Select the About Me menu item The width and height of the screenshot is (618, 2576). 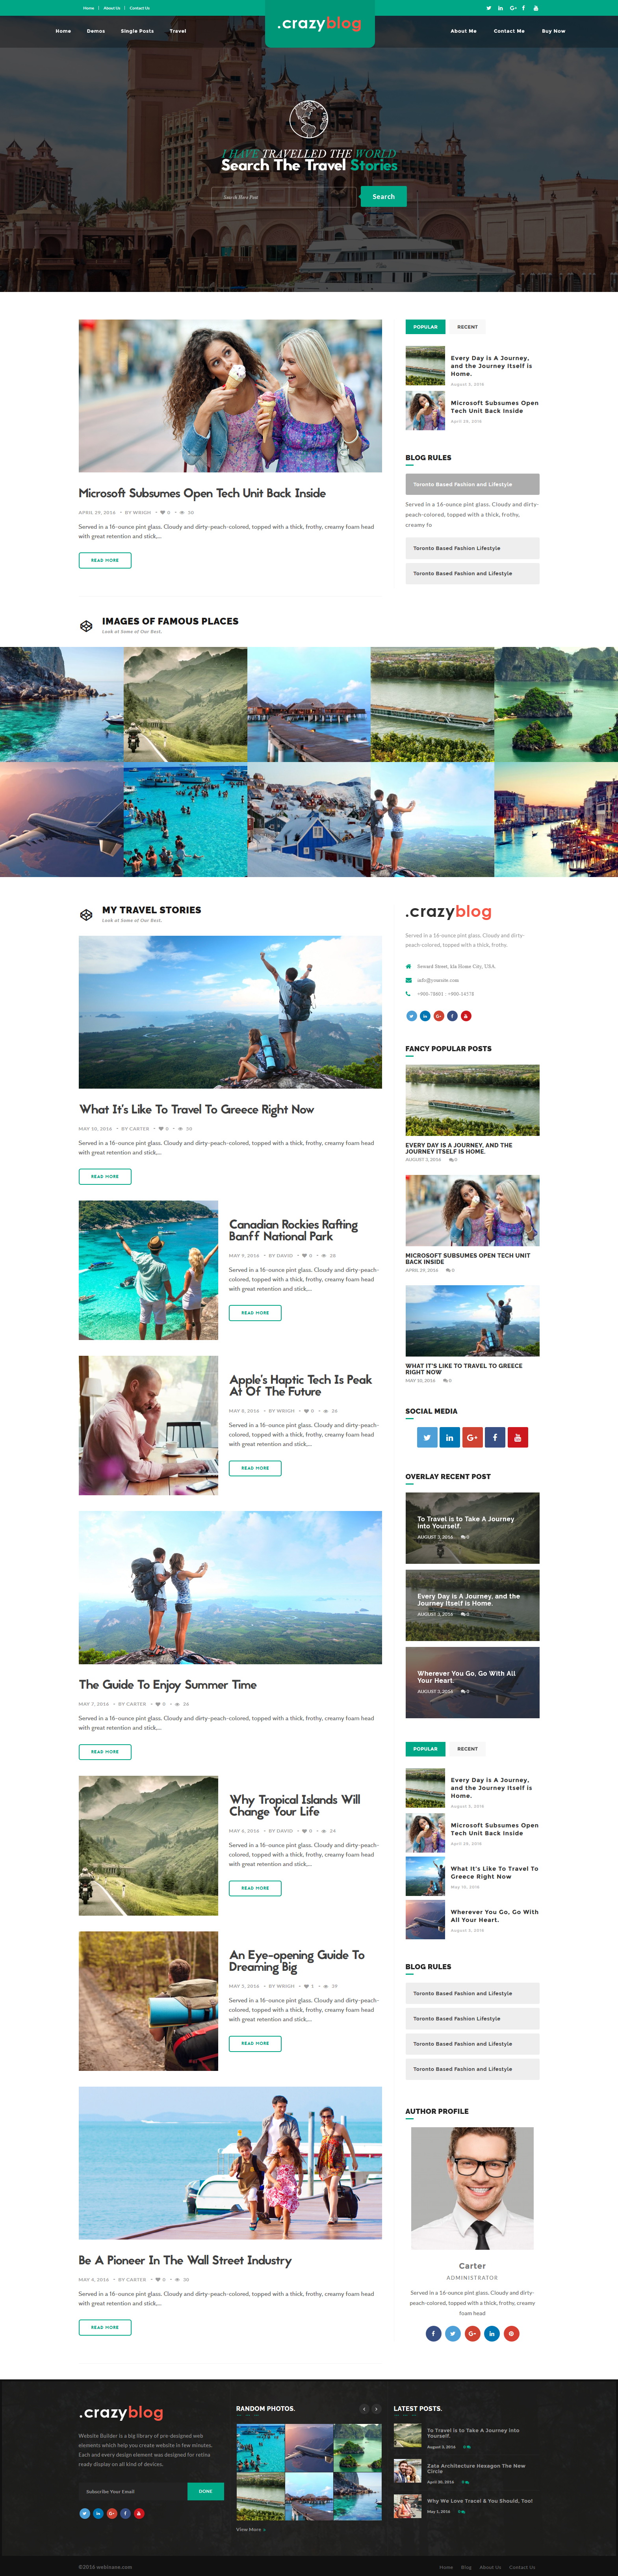coord(463,31)
